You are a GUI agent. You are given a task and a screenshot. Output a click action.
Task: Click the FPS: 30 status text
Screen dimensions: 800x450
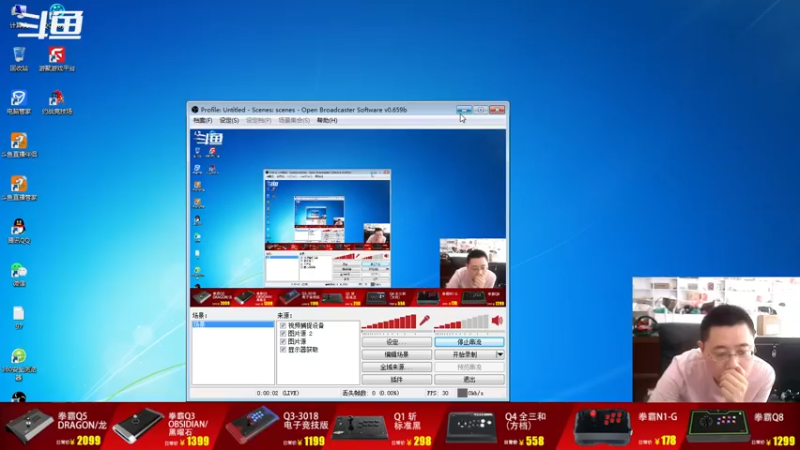(438, 393)
